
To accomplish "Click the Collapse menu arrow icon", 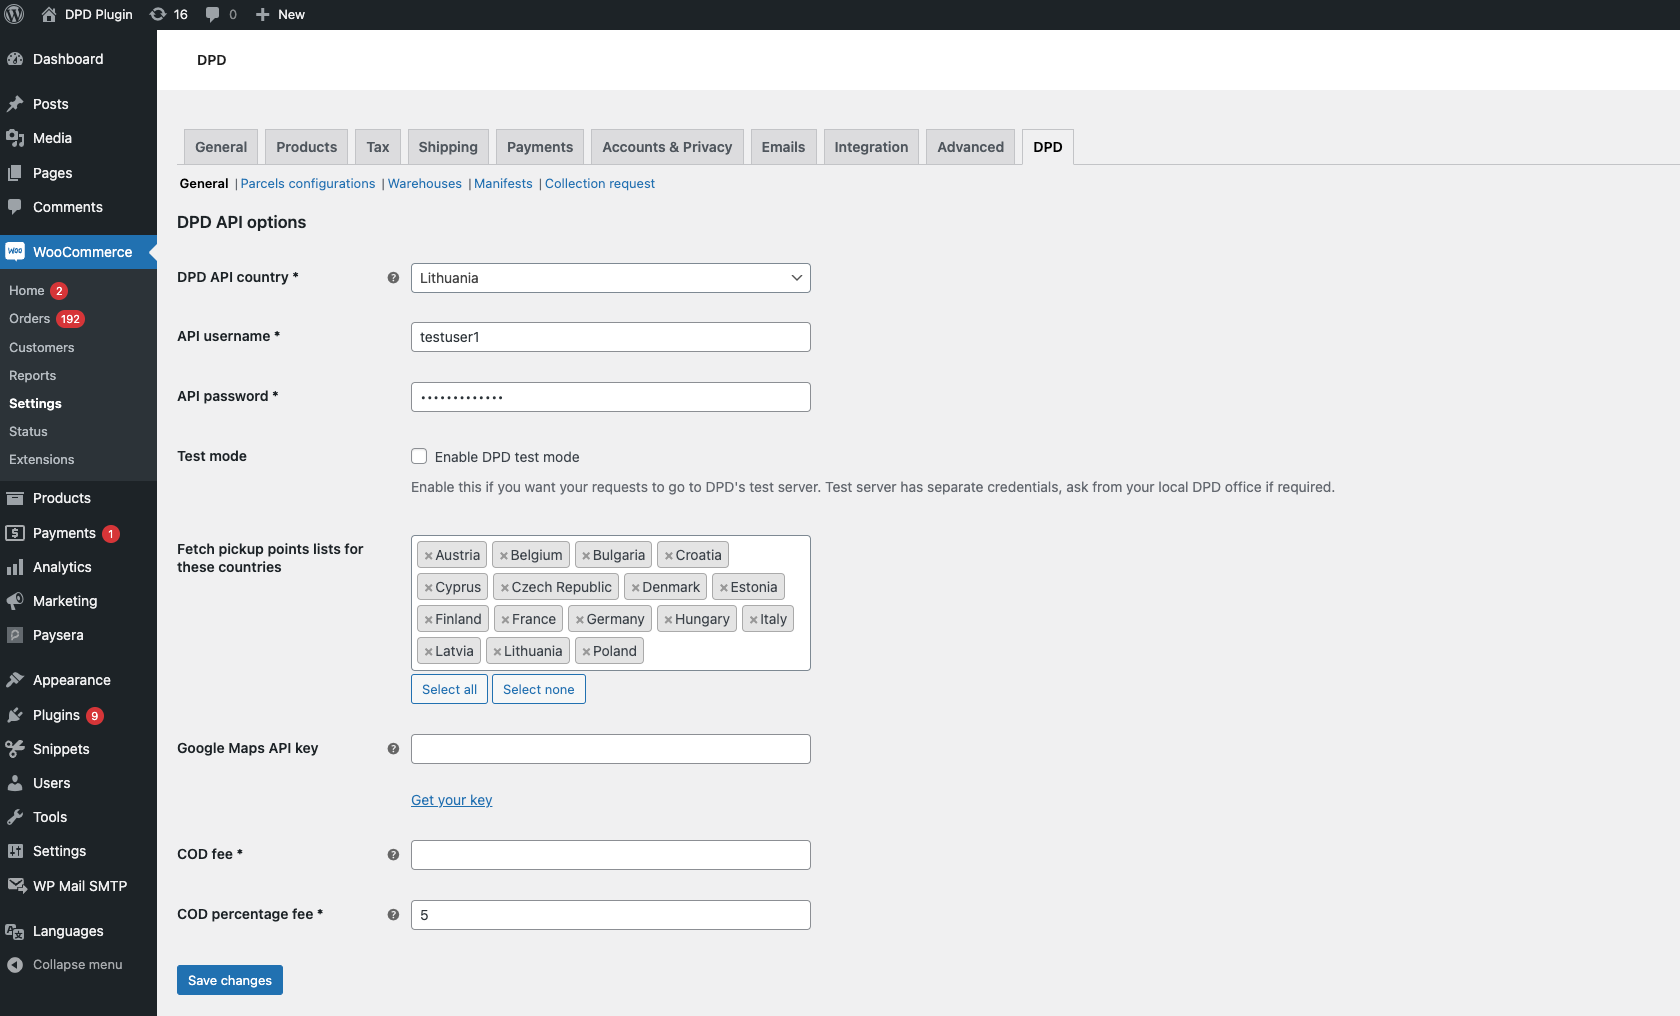I will click(x=15, y=965).
